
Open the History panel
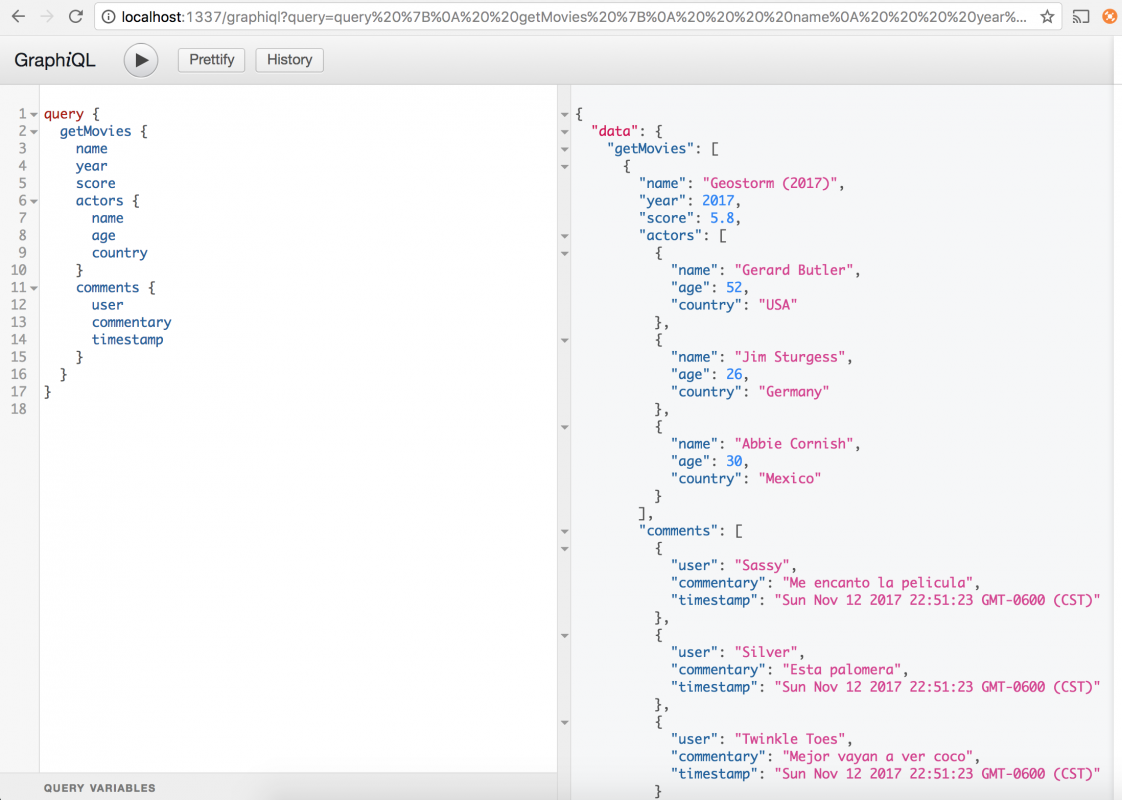click(289, 60)
